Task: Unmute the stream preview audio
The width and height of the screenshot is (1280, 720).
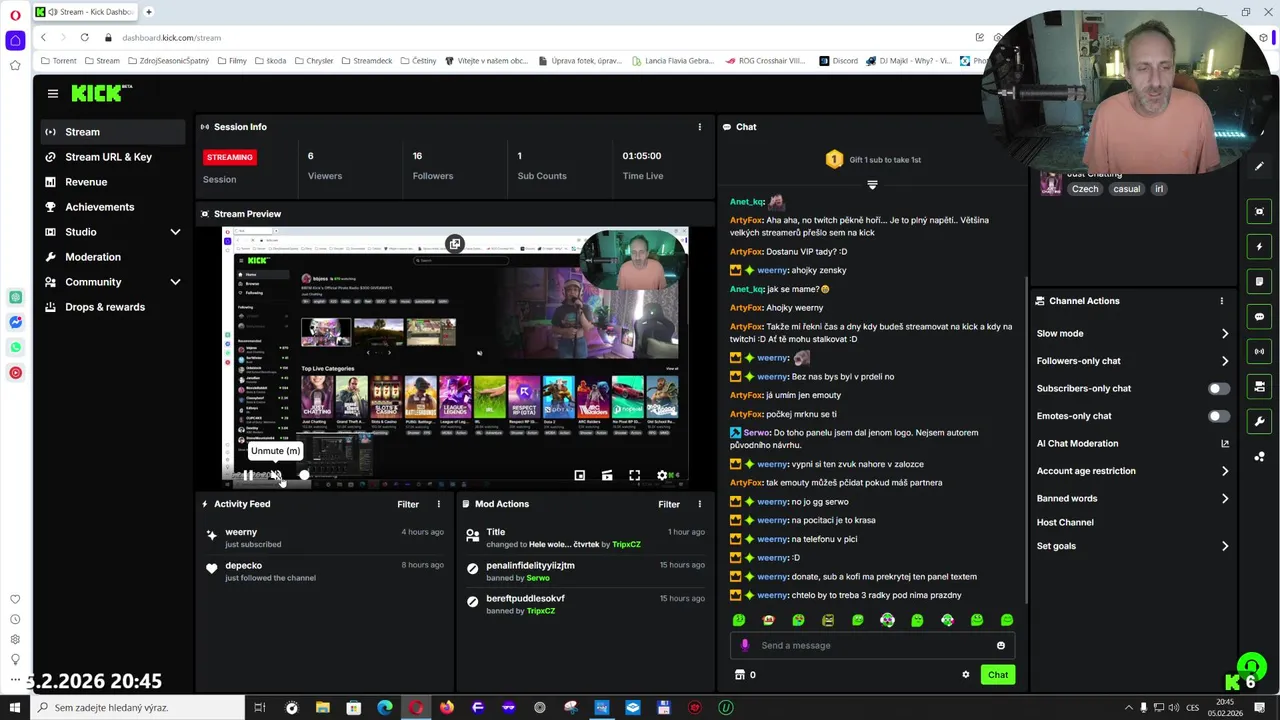Action: tap(276, 476)
